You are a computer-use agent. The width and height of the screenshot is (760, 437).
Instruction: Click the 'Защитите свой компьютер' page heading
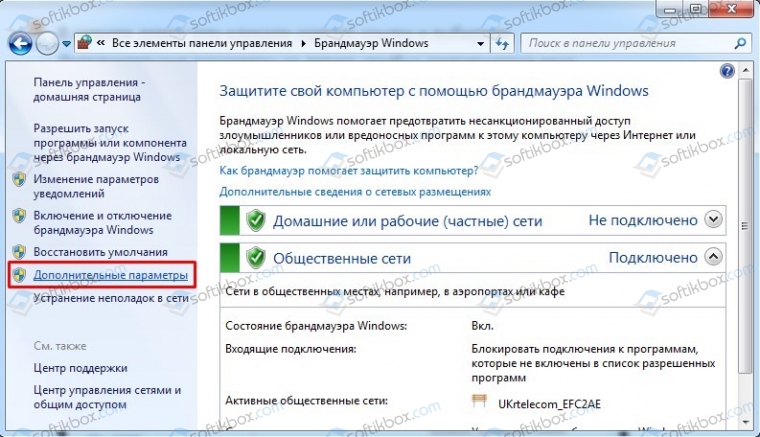[434, 91]
